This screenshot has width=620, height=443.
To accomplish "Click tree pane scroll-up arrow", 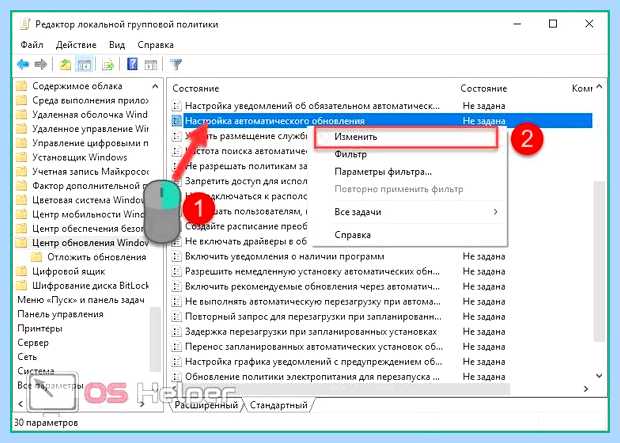I will 155,86.
